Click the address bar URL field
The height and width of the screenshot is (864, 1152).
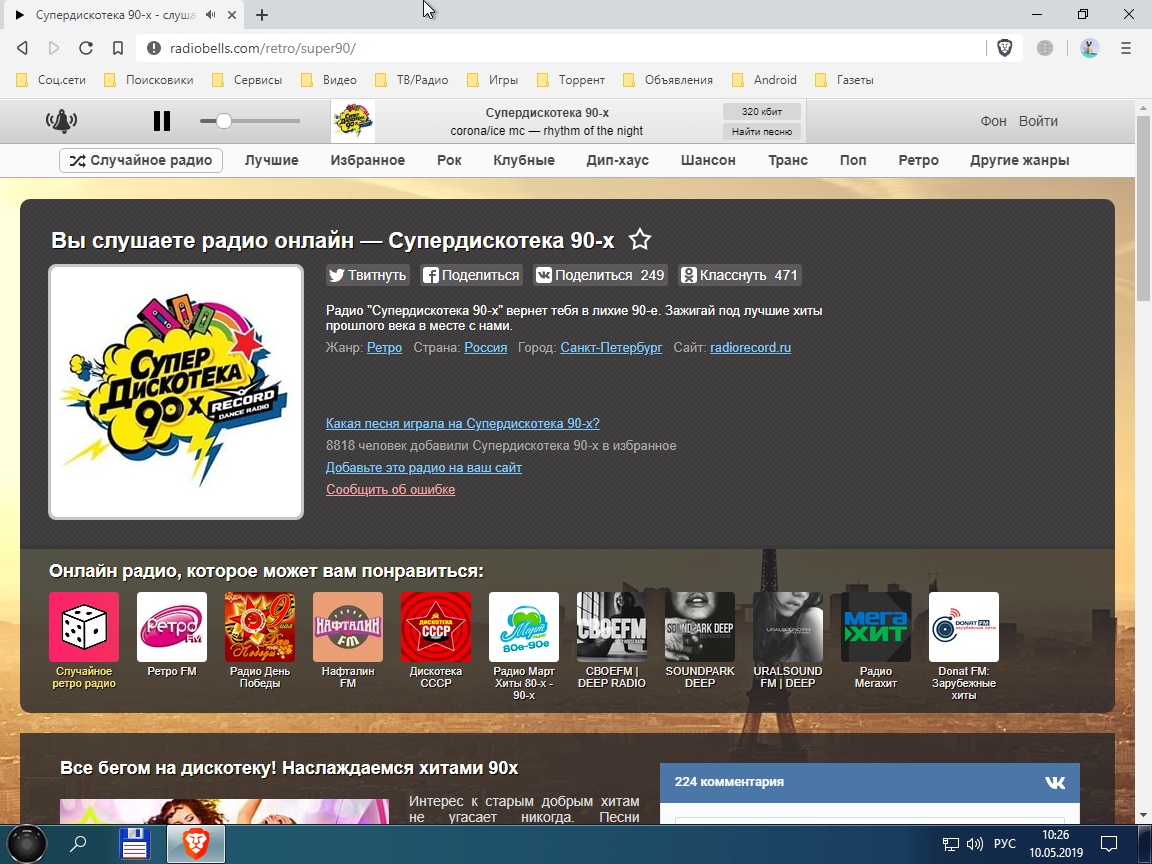click(x=558, y=48)
